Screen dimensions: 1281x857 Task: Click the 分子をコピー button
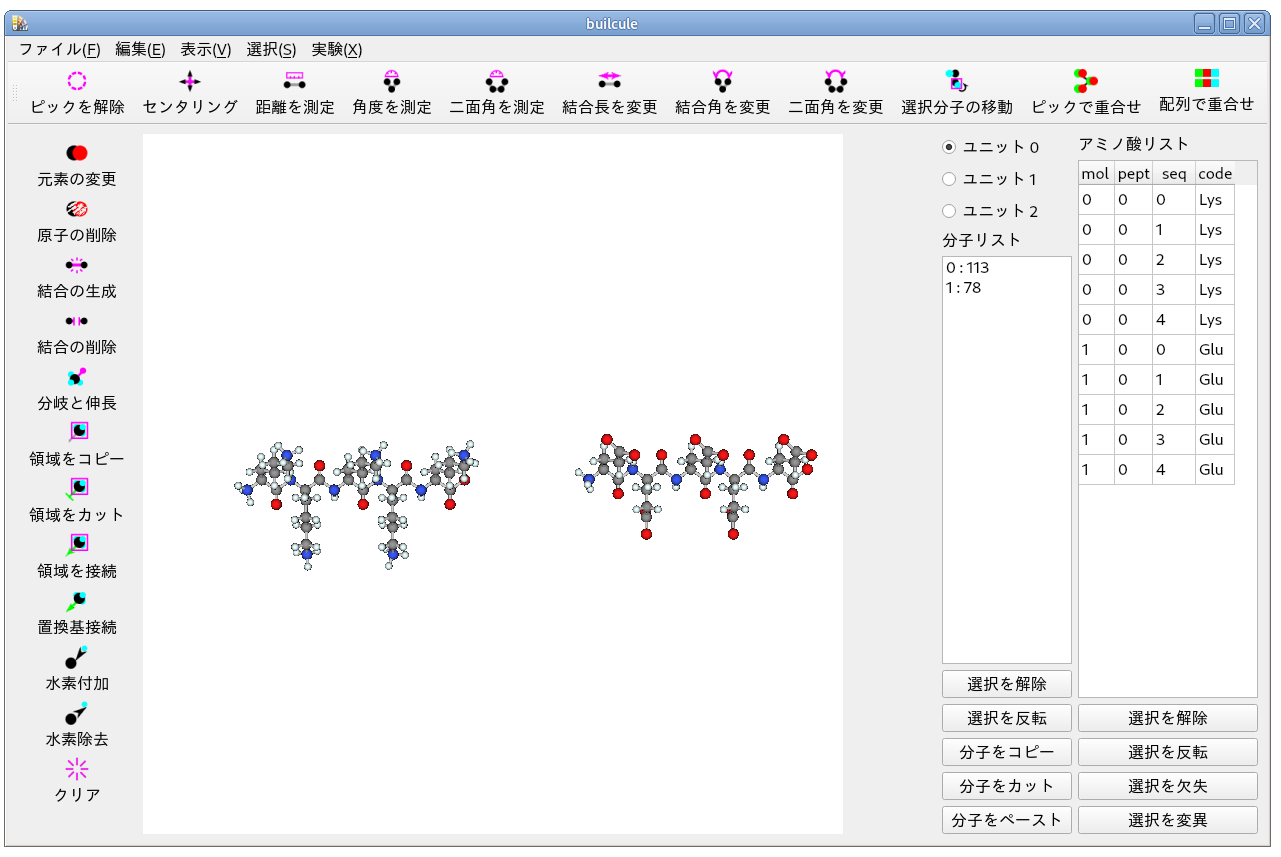pos(1006,752)
